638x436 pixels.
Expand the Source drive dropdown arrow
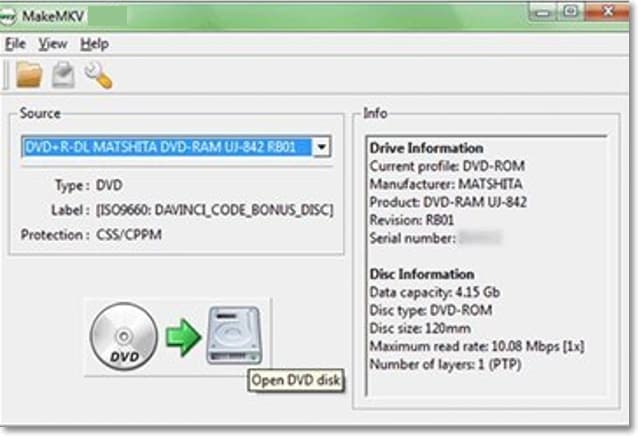pos(321,147)
